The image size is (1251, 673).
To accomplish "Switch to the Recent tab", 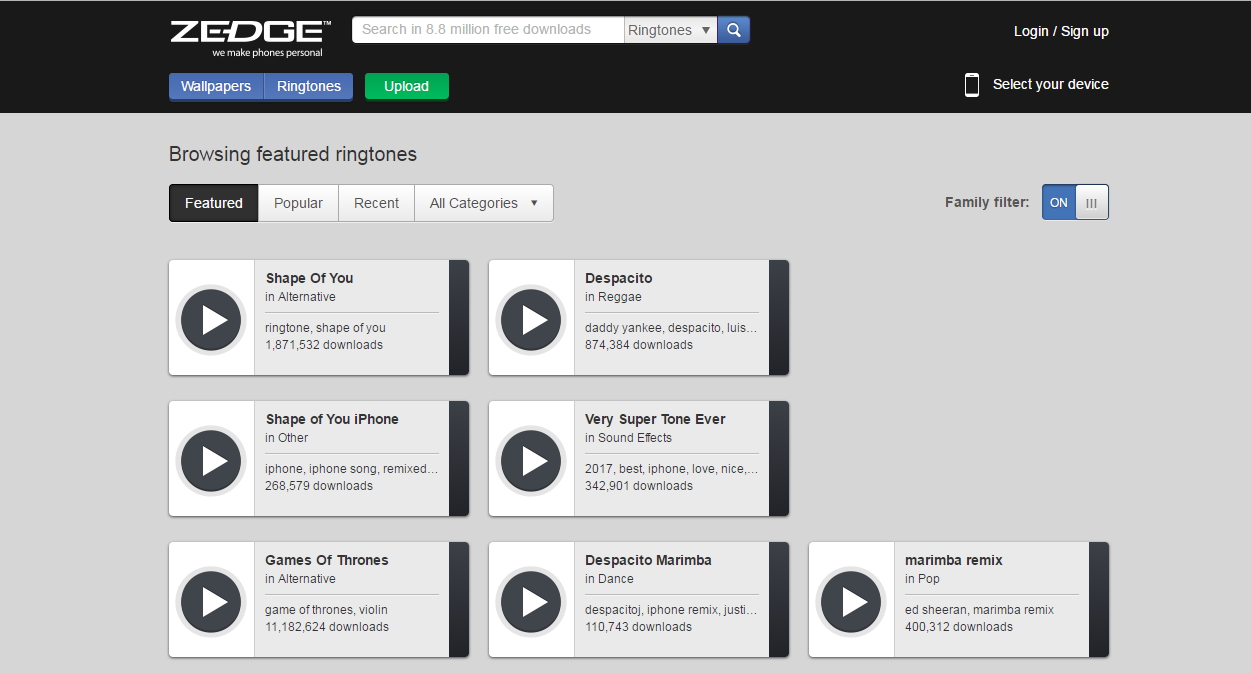I will pyautogui.click(x=376, y=203).
